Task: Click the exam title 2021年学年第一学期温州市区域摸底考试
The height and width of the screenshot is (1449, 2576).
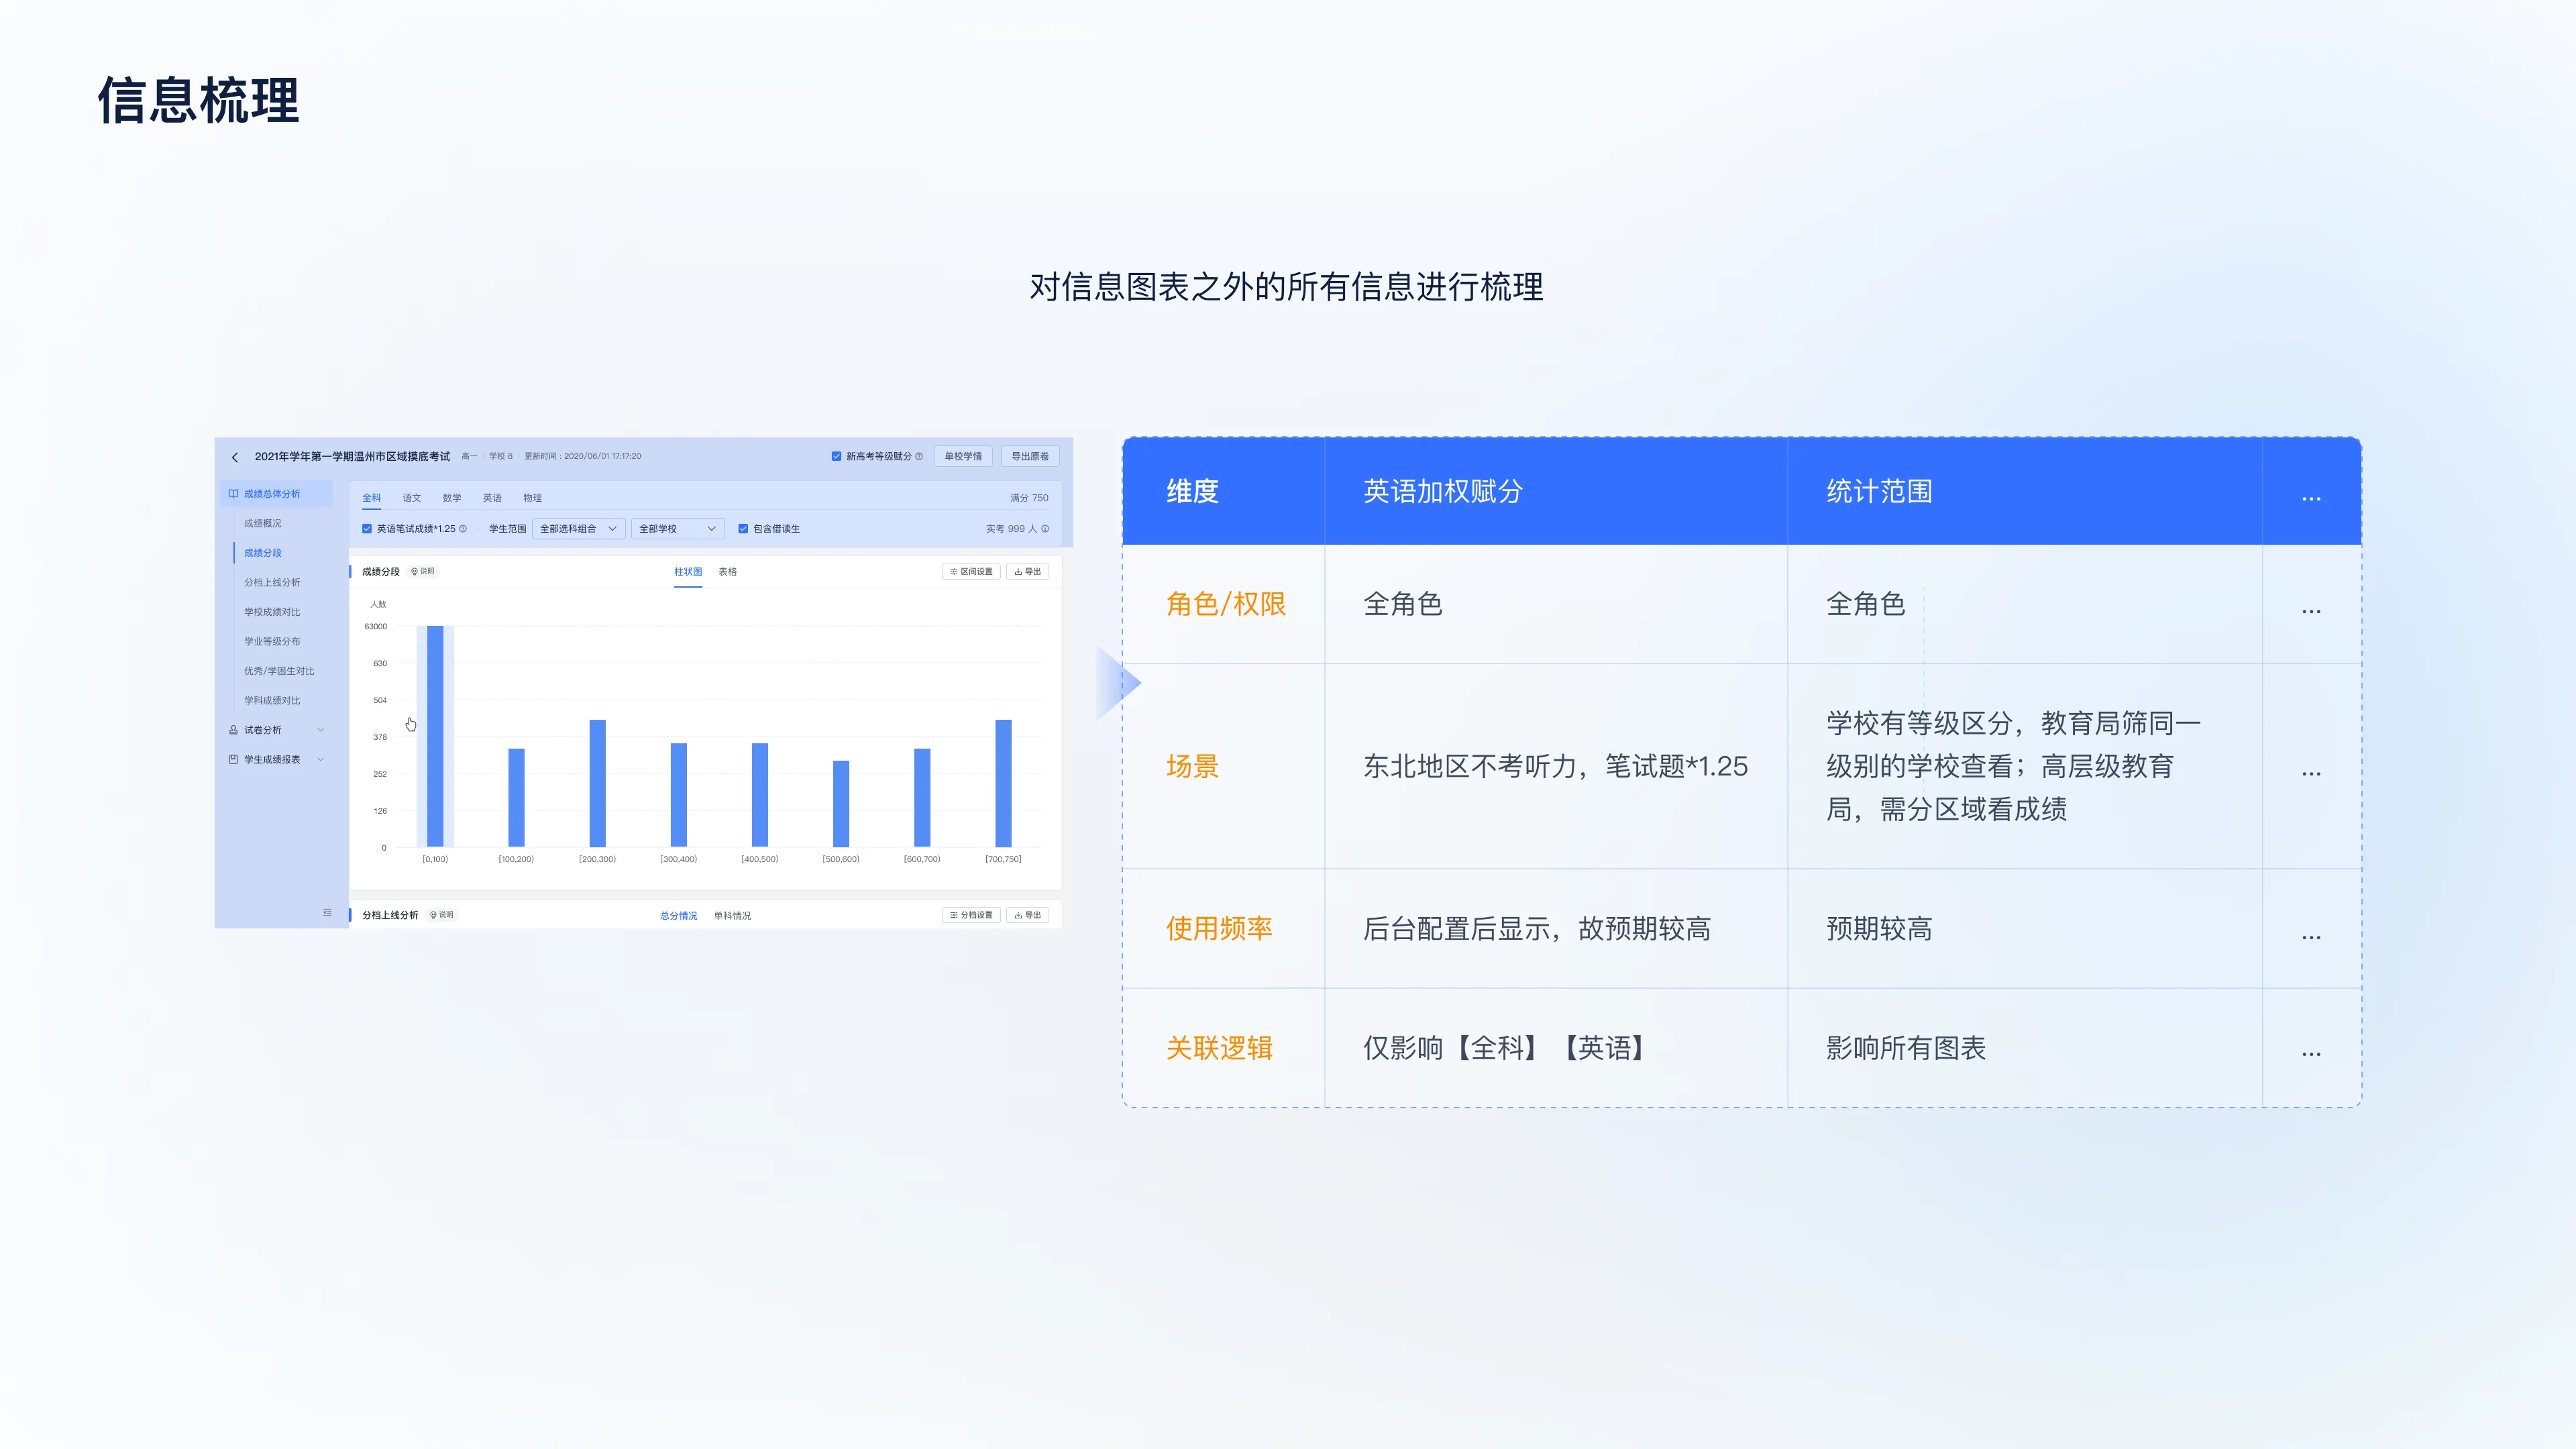Action: 352,456
